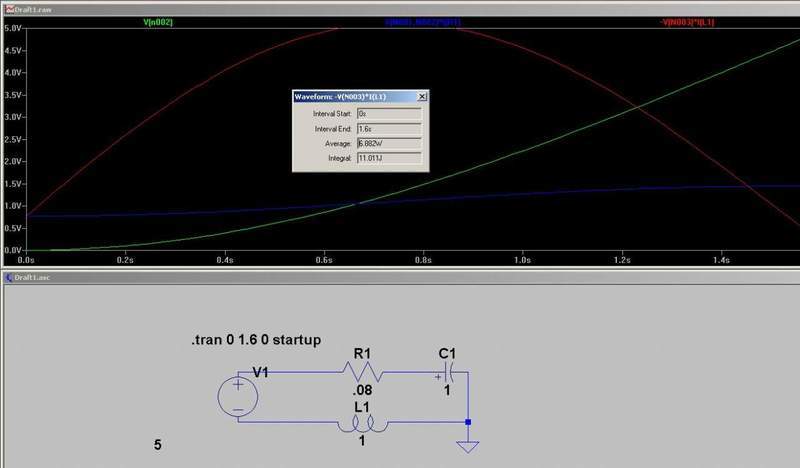Viewport: 800px width, 468px height.
Task: Click the ground symbol in schematic
Action: 468,447
